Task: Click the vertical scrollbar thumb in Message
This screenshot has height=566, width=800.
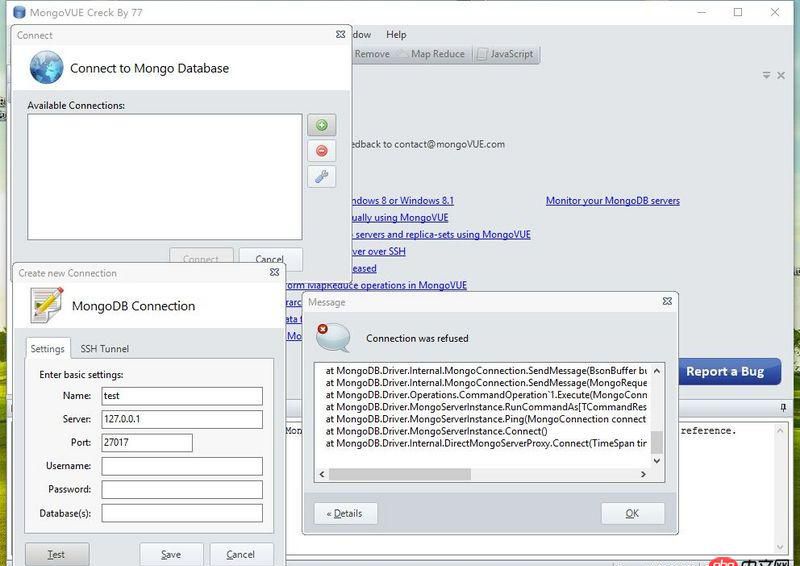Action: [657, 442]
